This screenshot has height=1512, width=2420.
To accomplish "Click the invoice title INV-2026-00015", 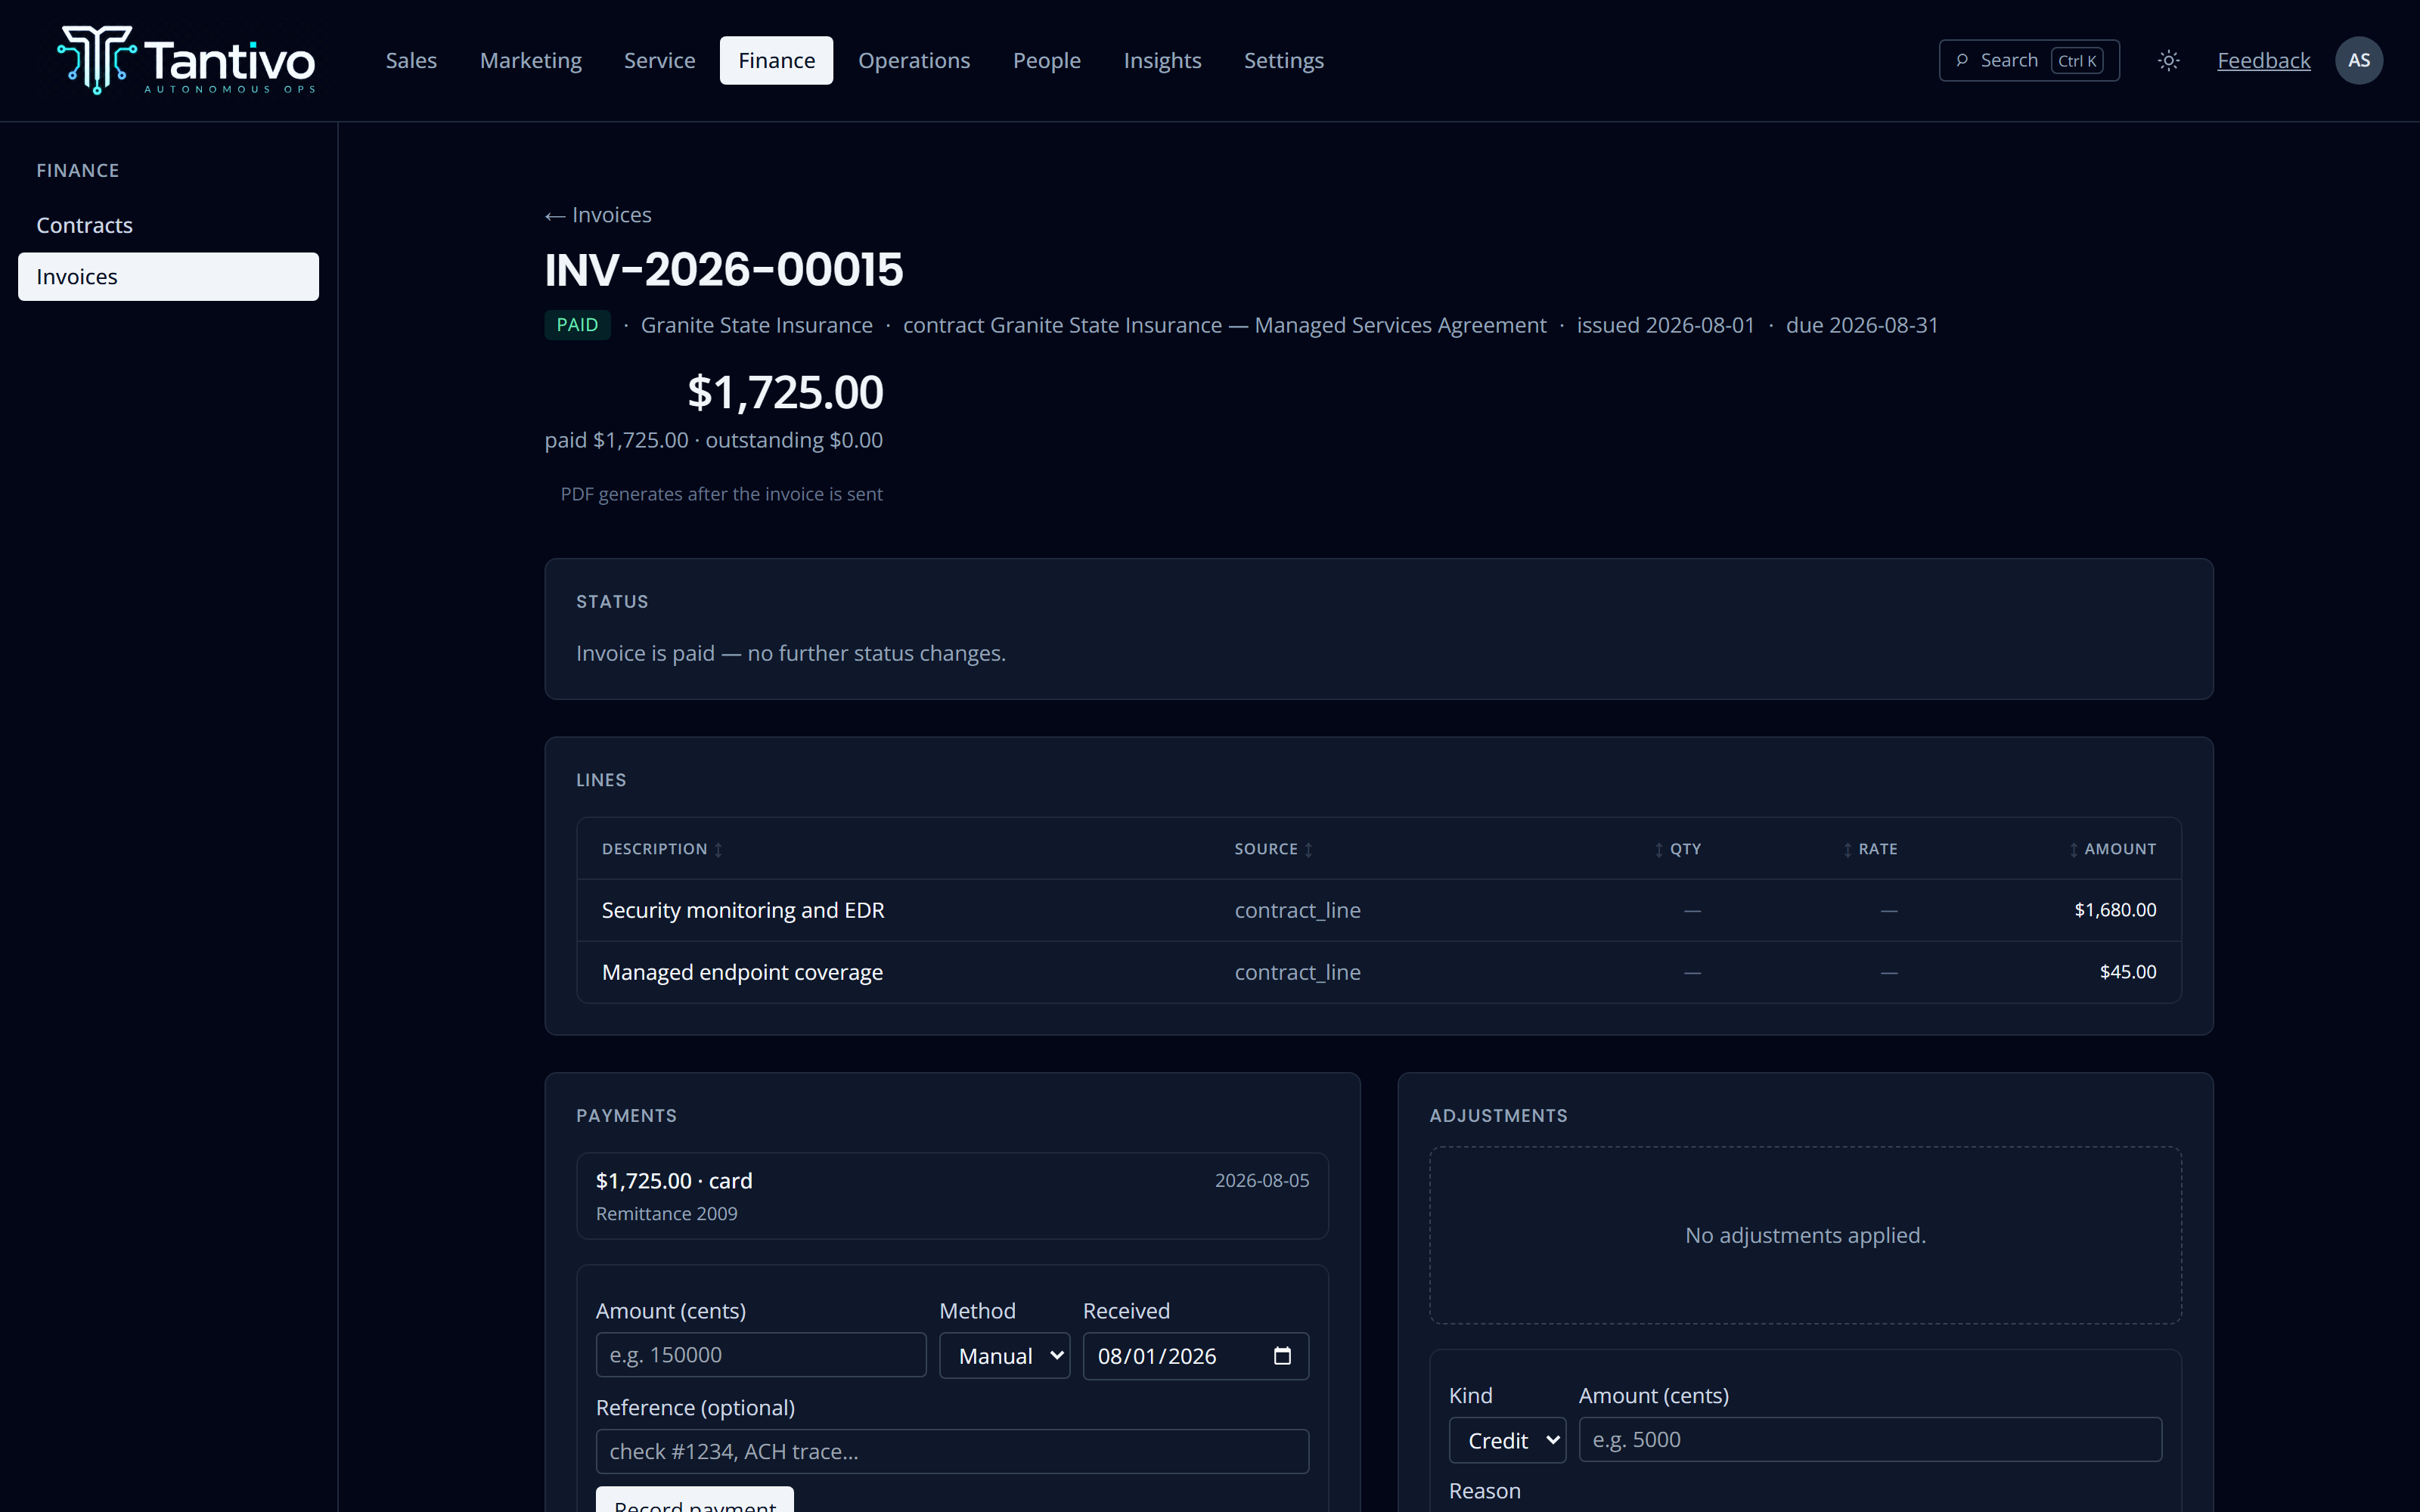I will click(x=724, y=270).
